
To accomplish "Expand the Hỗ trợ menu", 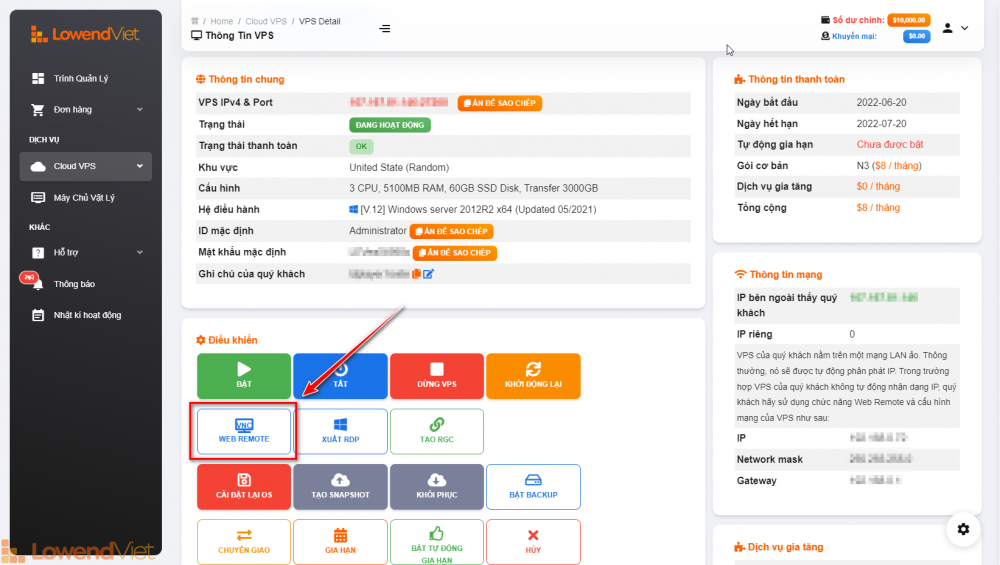I will click(x=85, y=253).
